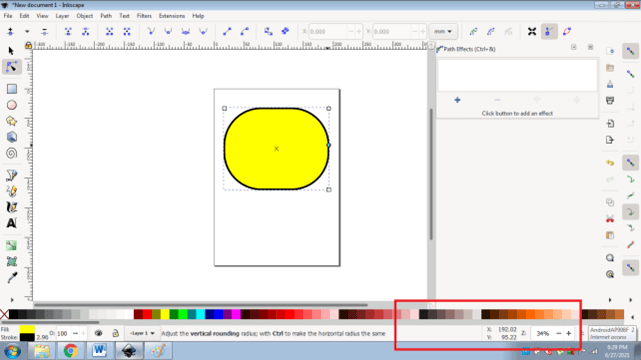This screenshot has height=360, width=641.
Task: Click the yellow Fill indicator
Action: click(x=27, y=329)
